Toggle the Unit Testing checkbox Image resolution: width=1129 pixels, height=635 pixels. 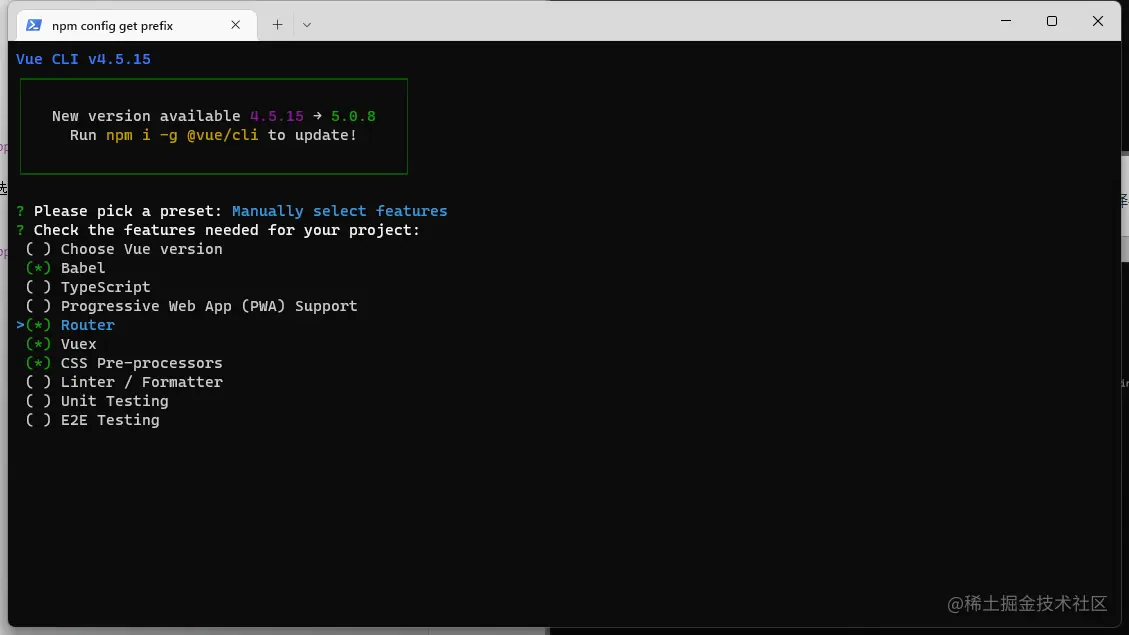(38, 401)
